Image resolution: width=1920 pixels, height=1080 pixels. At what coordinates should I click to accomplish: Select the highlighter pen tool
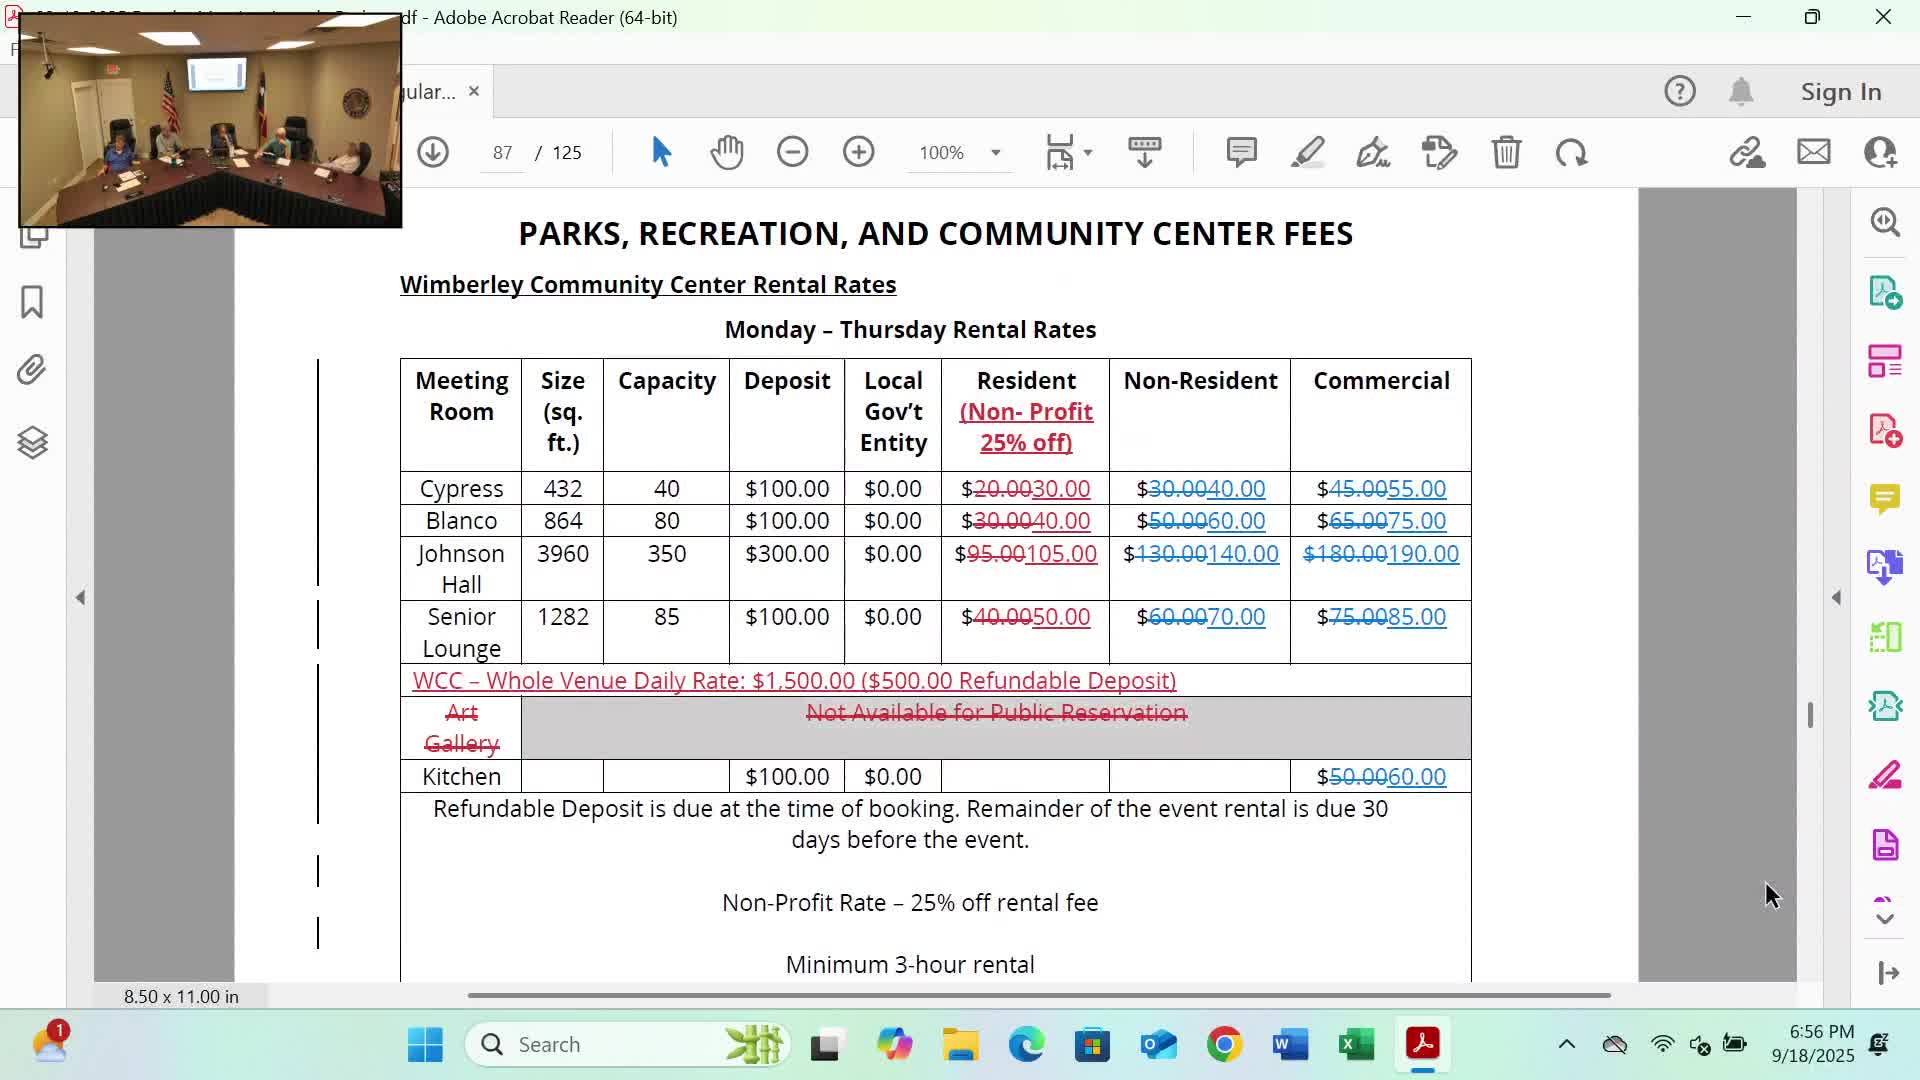1307,152
